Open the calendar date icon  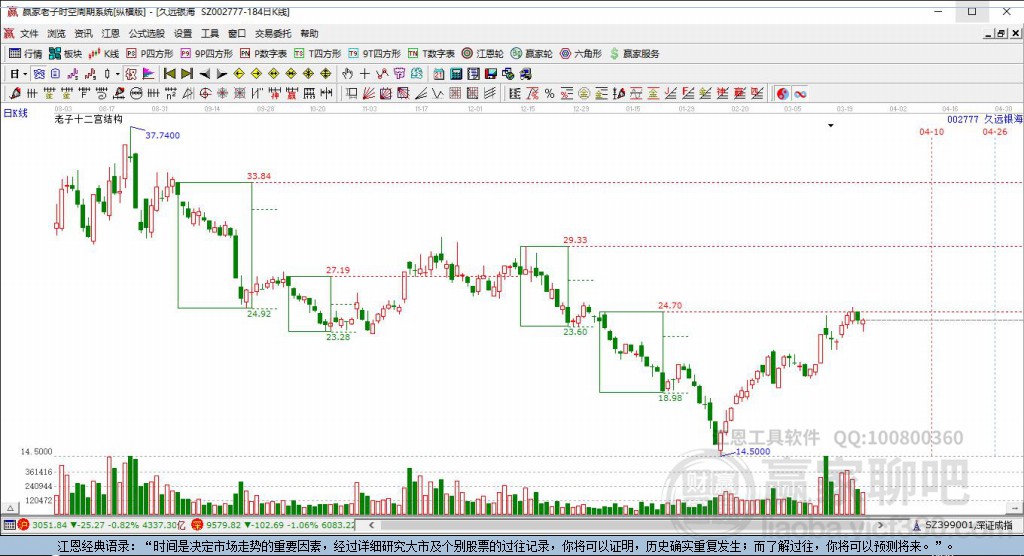pos(439,74)
